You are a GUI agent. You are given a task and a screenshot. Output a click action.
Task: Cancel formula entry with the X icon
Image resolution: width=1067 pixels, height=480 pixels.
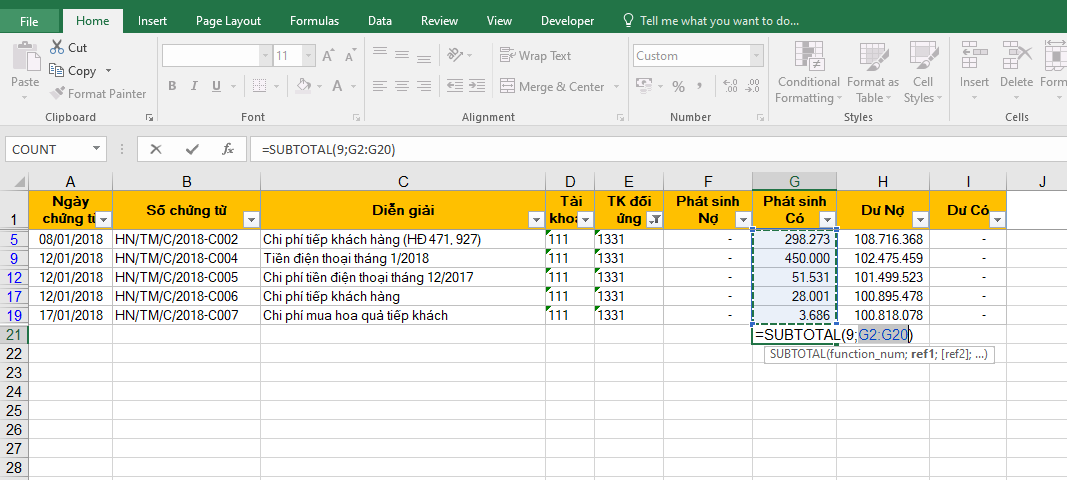pos(156,149)
